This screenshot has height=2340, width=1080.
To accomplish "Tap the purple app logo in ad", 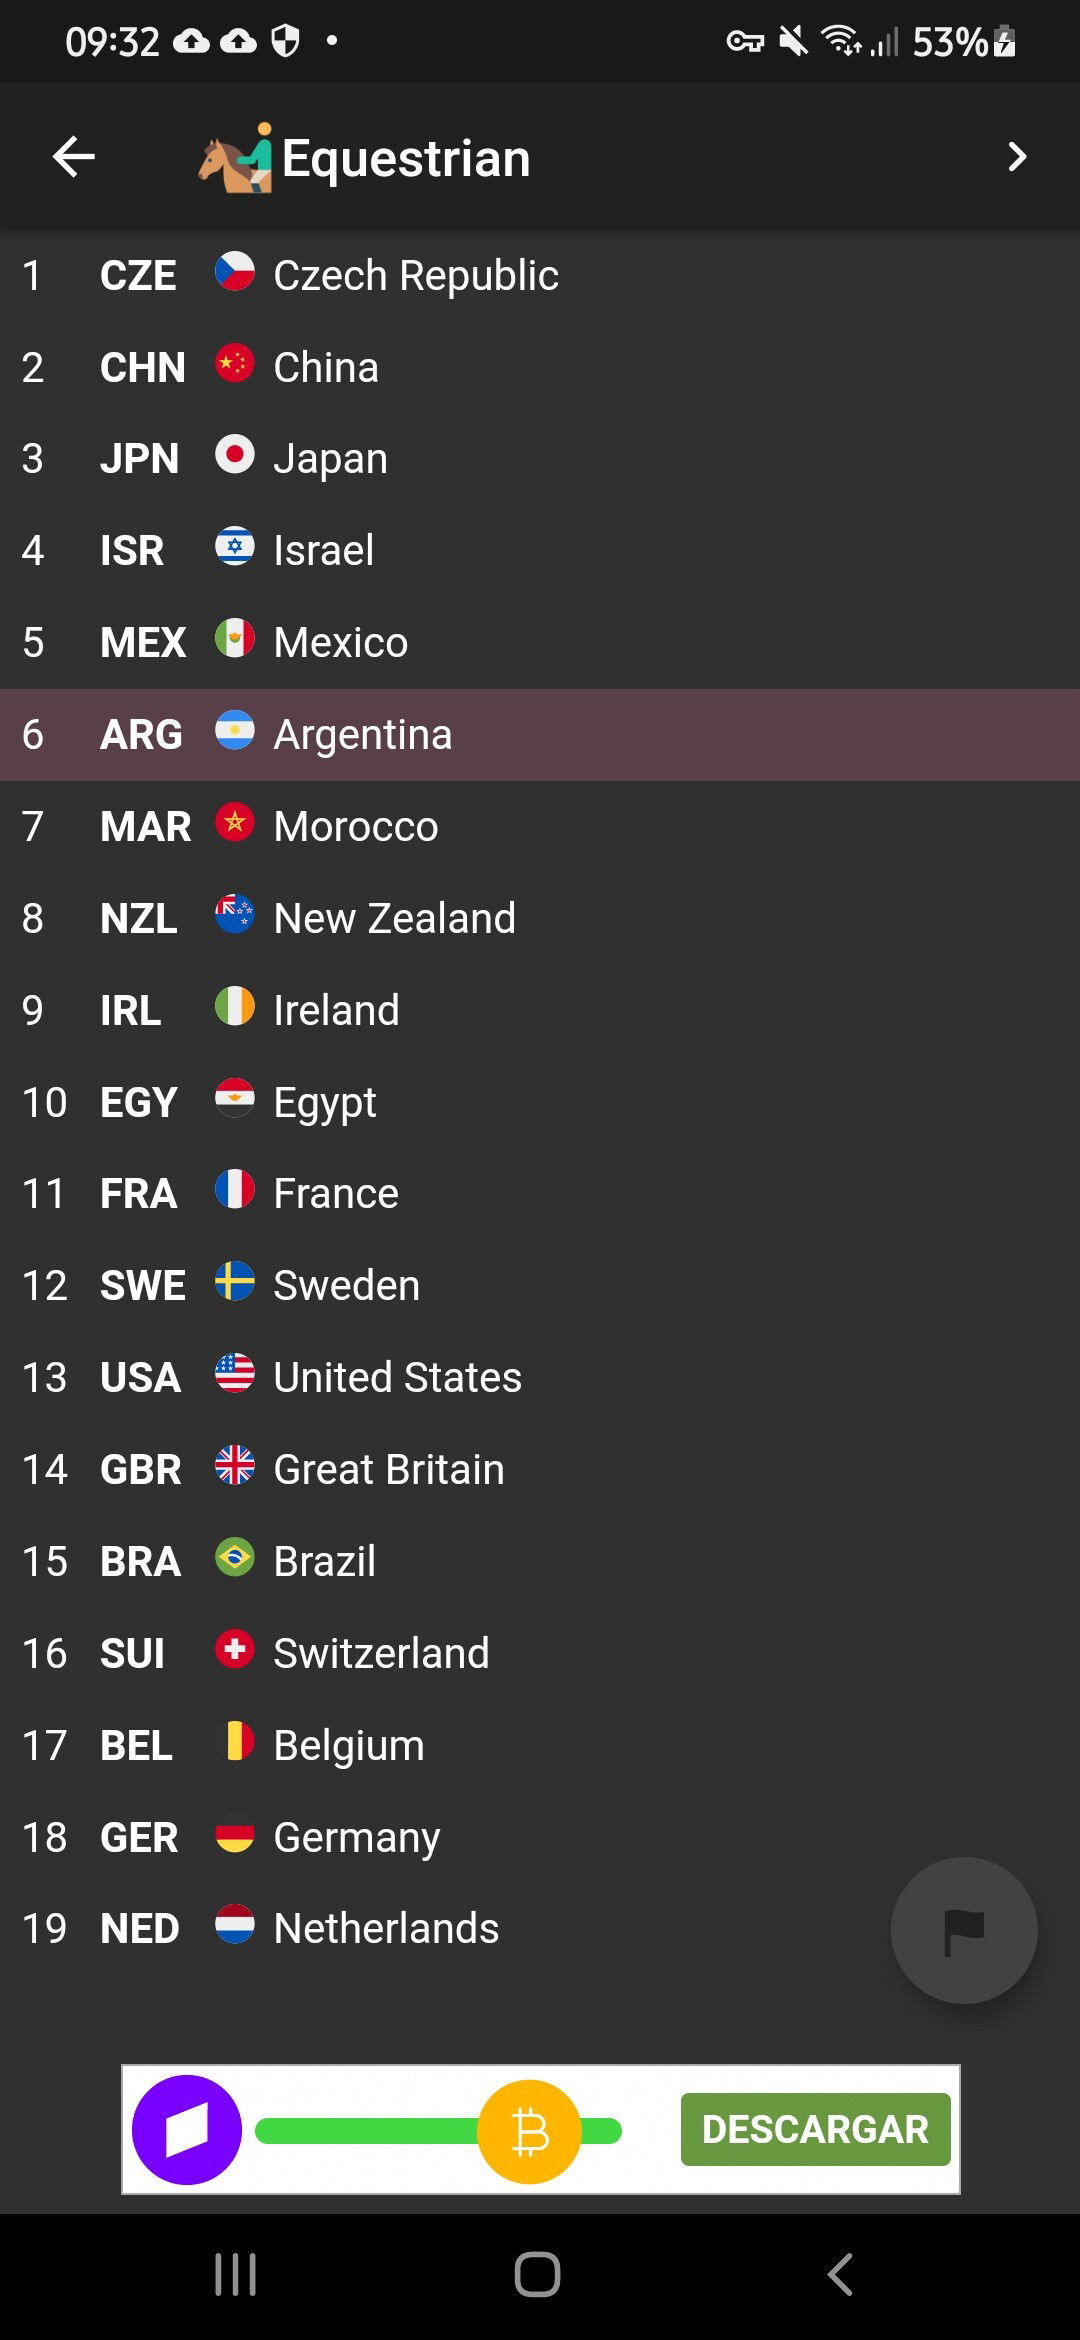I will tap(187, 2130).
